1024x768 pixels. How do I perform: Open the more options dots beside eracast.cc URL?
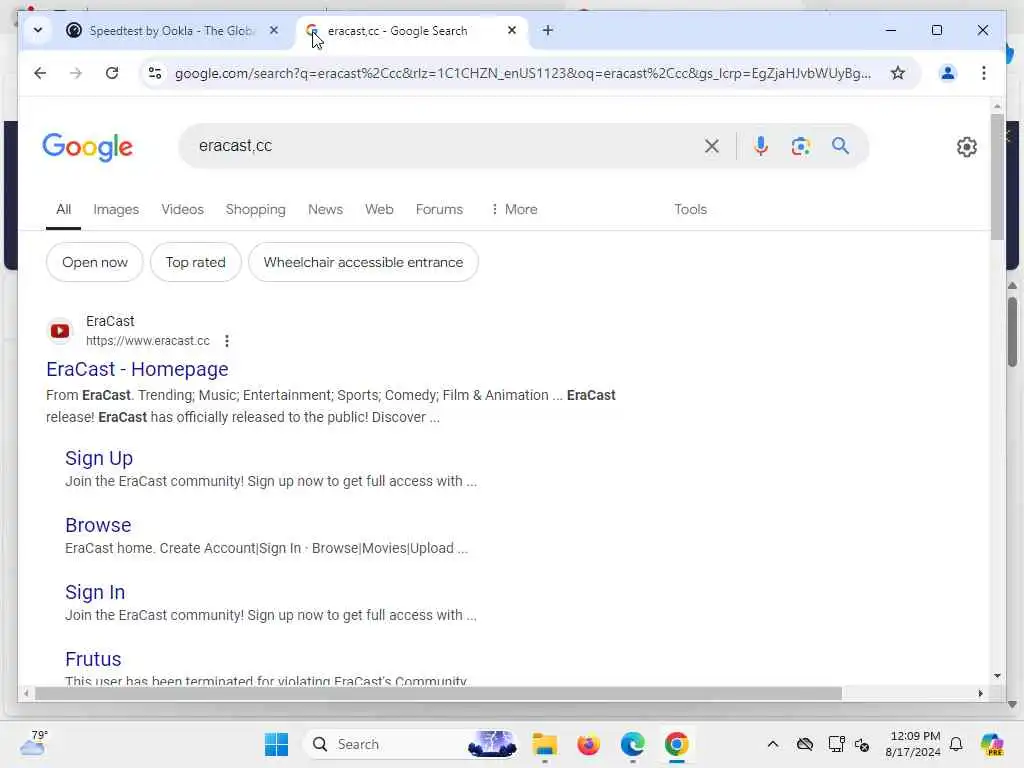[227, 341]
